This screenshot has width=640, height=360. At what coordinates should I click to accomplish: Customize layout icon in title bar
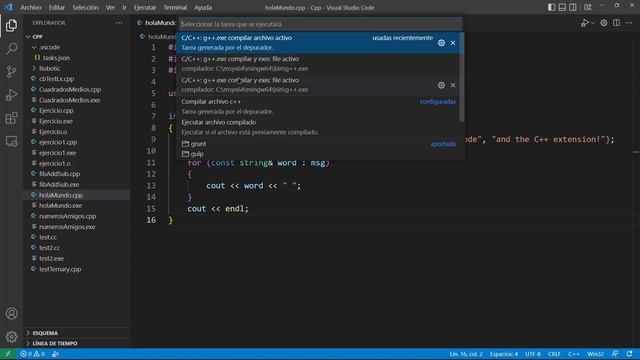[588, 7]
